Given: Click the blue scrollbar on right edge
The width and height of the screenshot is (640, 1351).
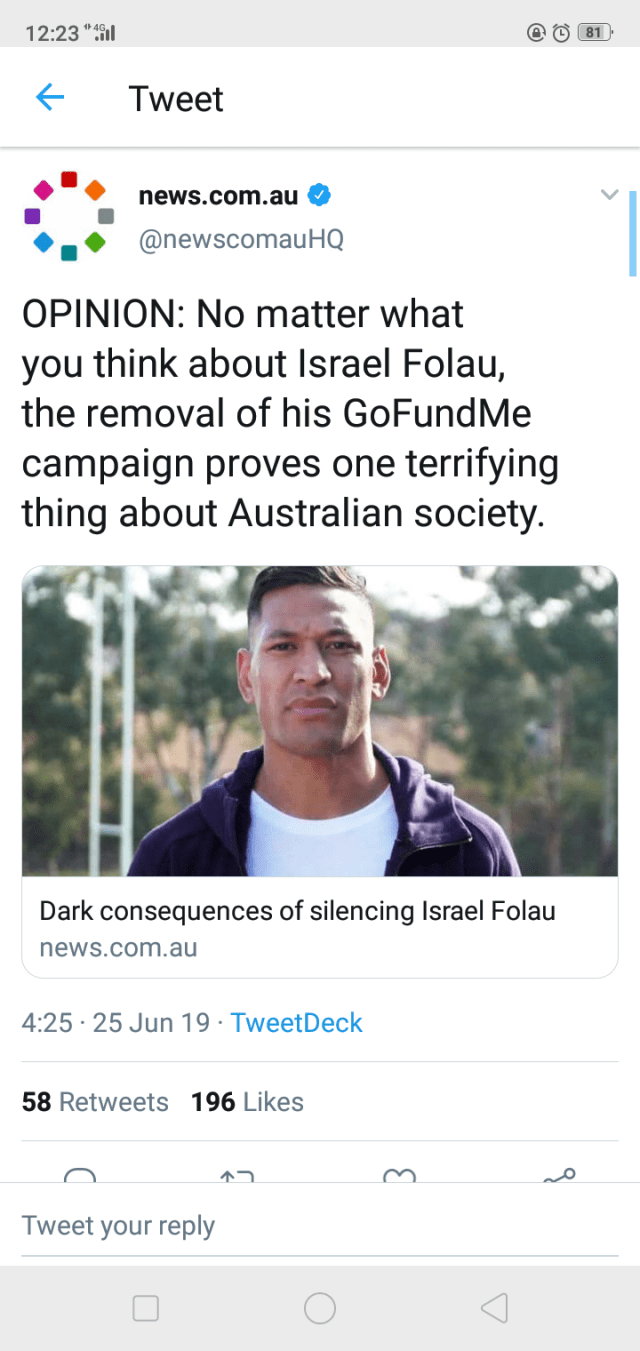Looking at the screenshot, I should (632, 233).
